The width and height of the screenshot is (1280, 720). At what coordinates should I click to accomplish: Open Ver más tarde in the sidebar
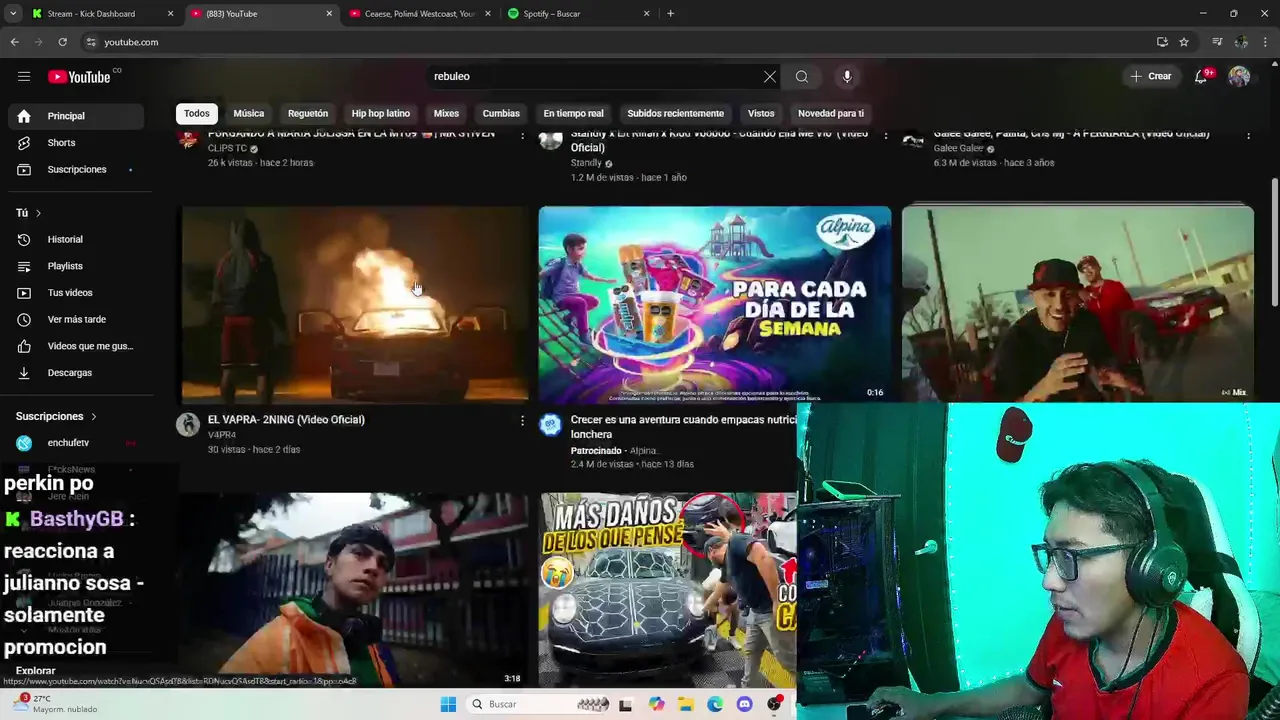click(76, 320)
